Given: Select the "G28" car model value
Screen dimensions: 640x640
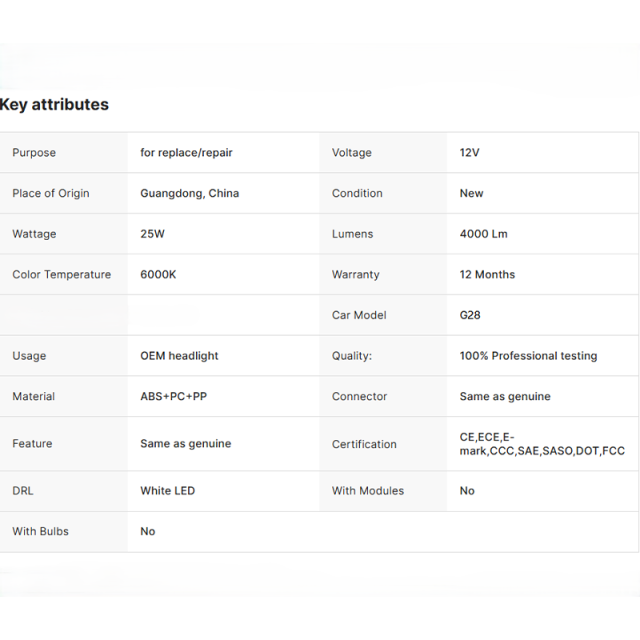Looking at the screenshot, I should point(470,315).
